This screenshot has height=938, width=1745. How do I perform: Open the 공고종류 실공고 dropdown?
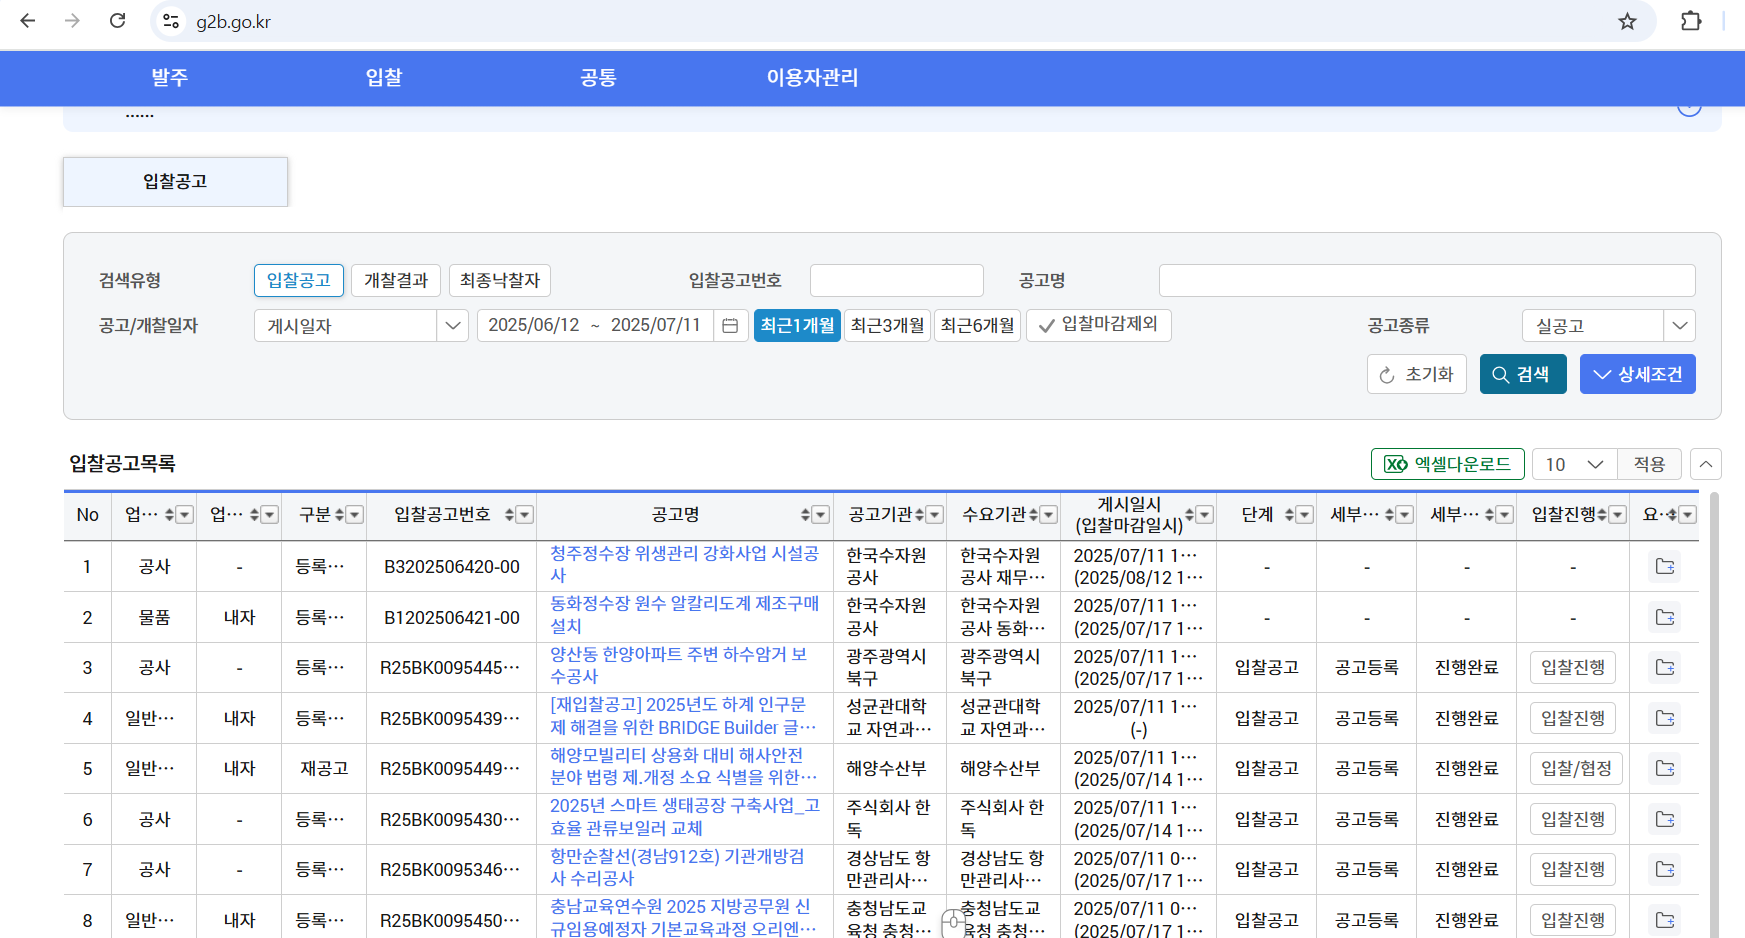[1609, 326]
